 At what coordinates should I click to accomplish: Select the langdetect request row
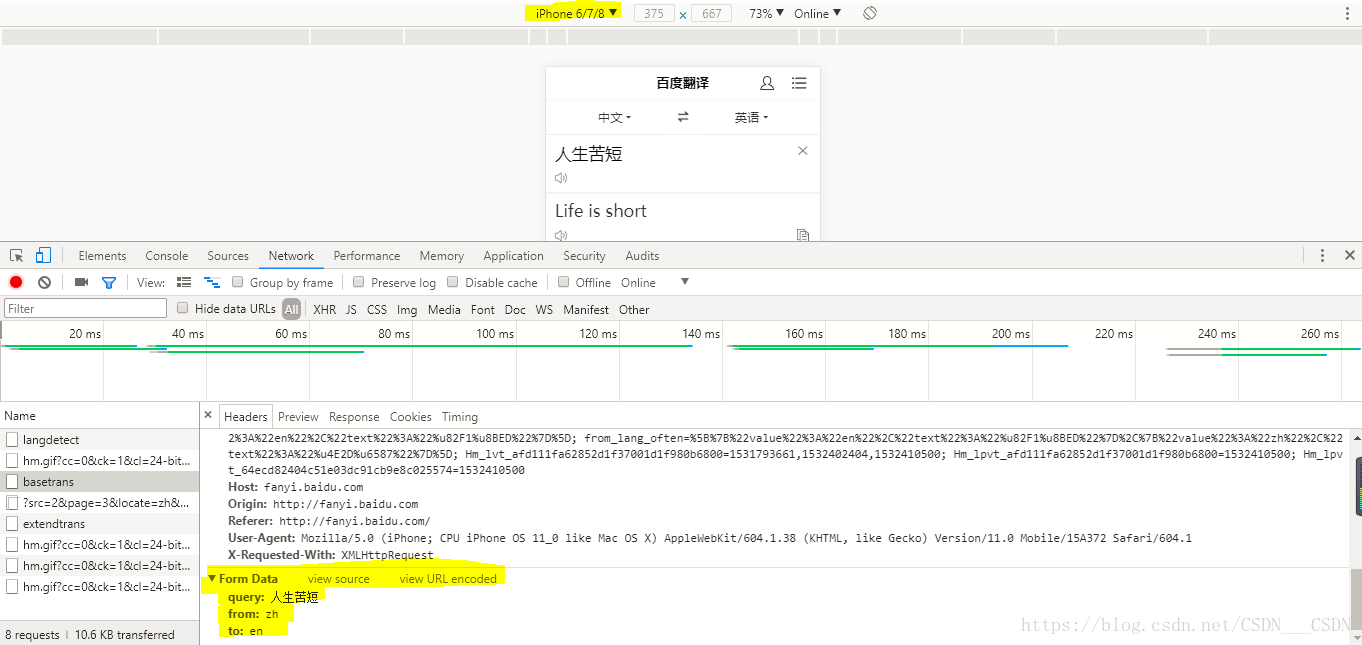(100, 439)
